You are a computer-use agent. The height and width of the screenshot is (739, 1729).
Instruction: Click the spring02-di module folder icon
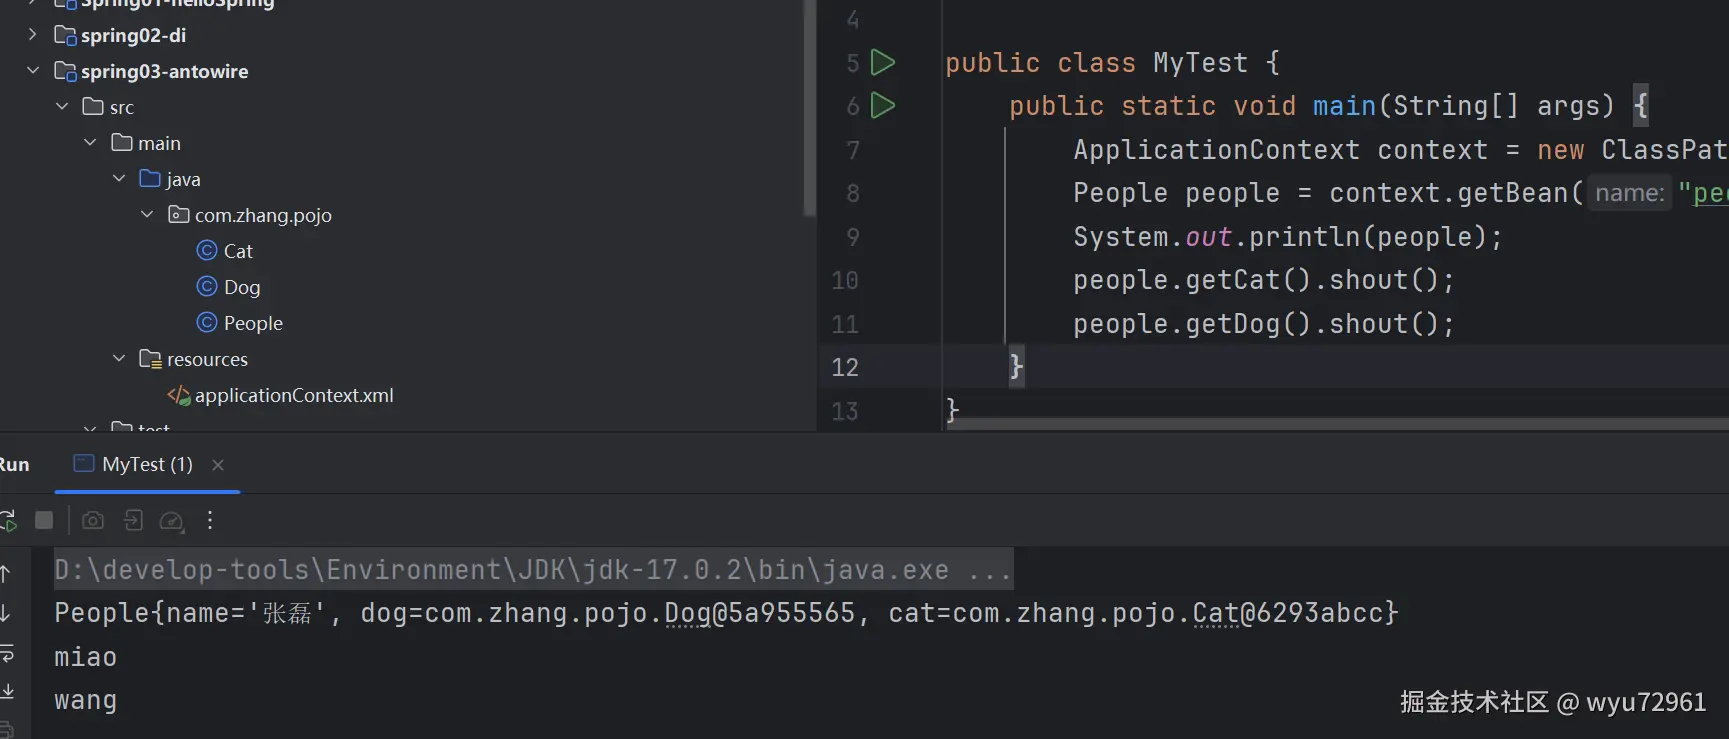[x=65, y=35]
